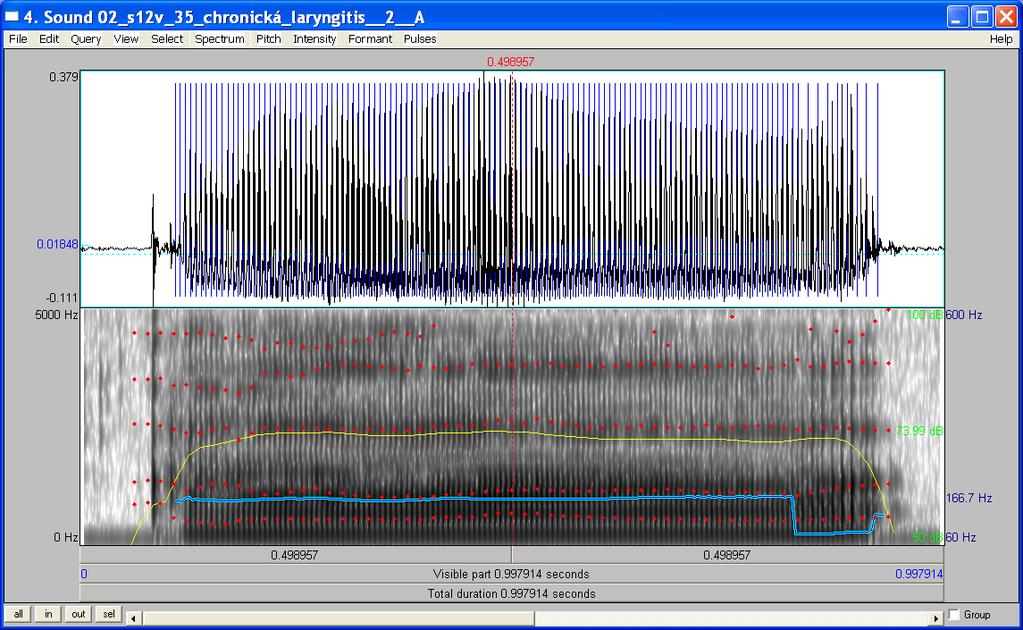
Task: Open the Spectrum menu
Action: point(219,39)
